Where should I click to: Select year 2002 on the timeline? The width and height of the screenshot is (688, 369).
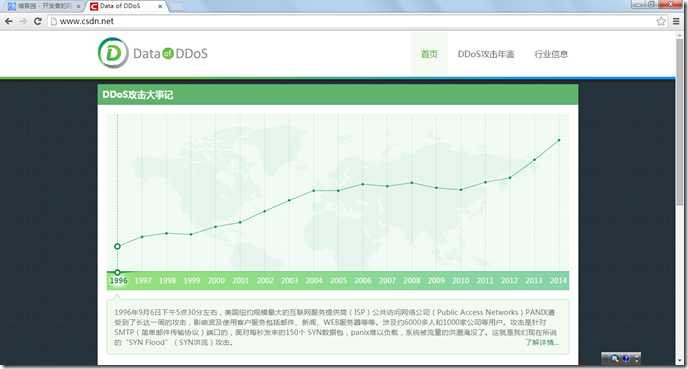click(x=265, y=281)
